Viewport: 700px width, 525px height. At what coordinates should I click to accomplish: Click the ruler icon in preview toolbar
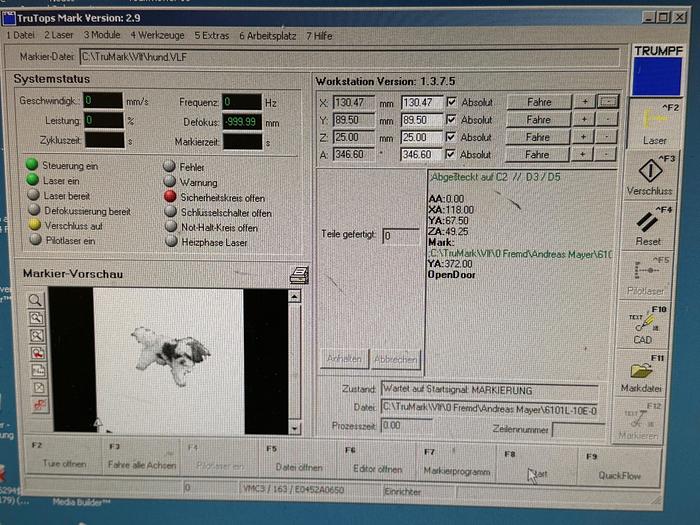pyautogui.click(x=38, y=370)
